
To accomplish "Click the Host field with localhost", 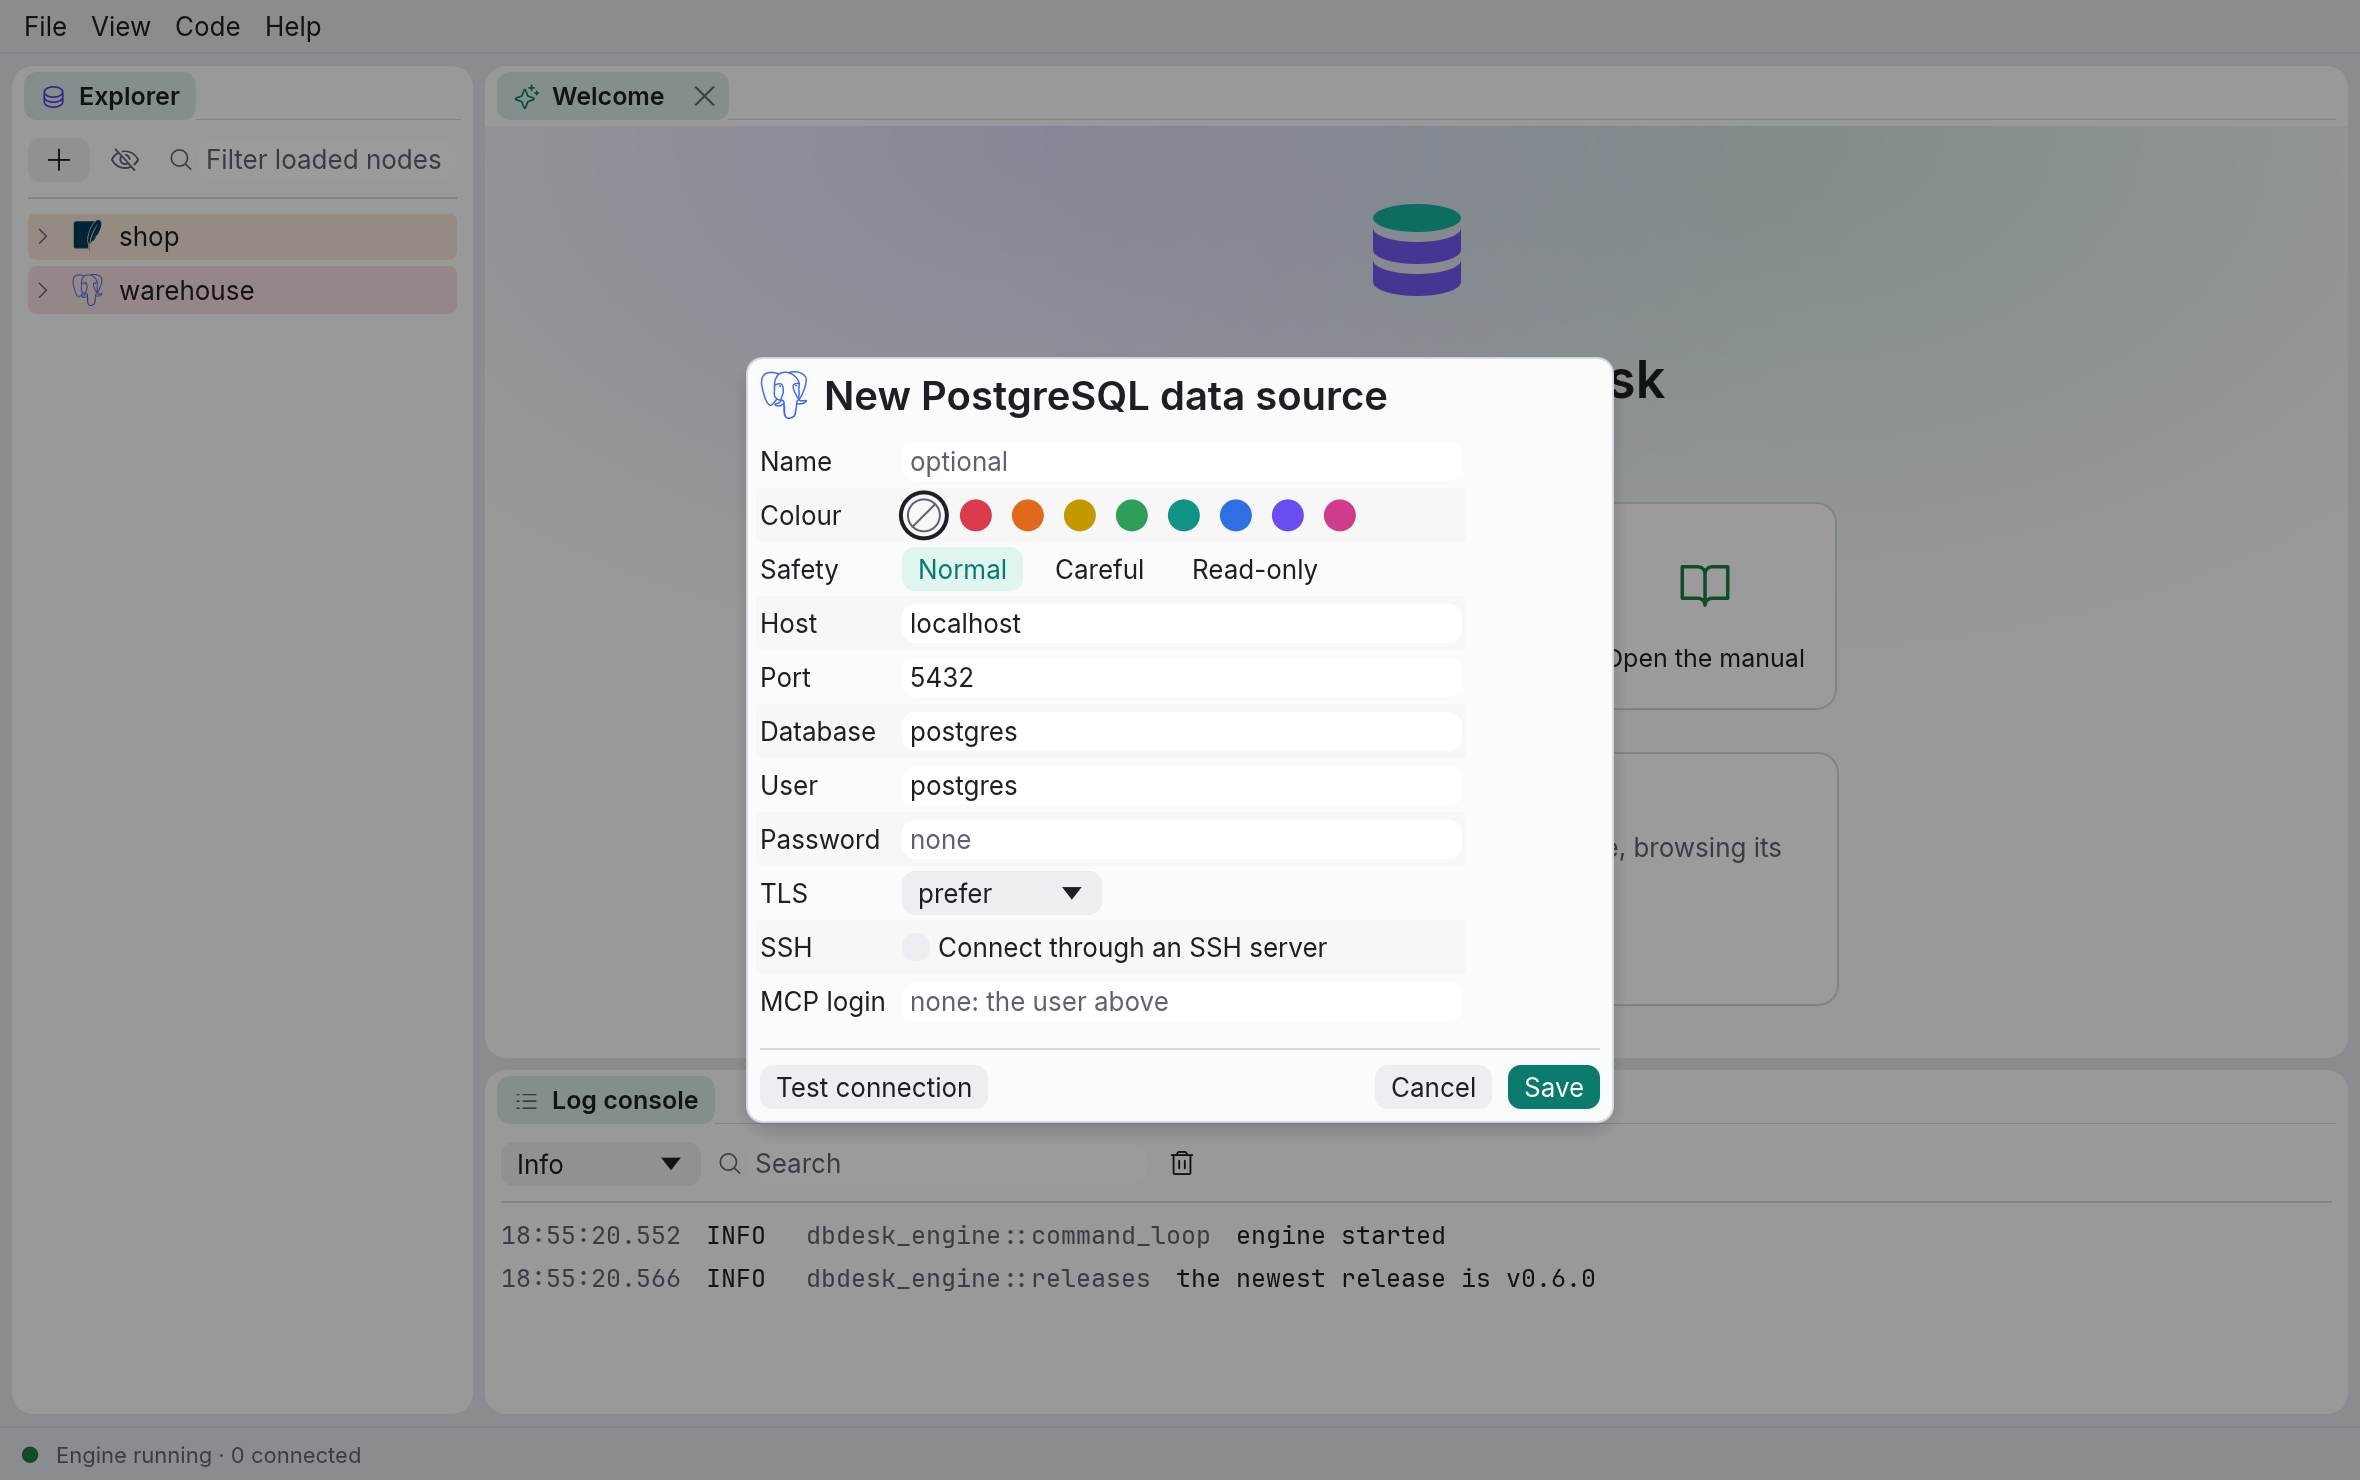I will coord(1181,623).
